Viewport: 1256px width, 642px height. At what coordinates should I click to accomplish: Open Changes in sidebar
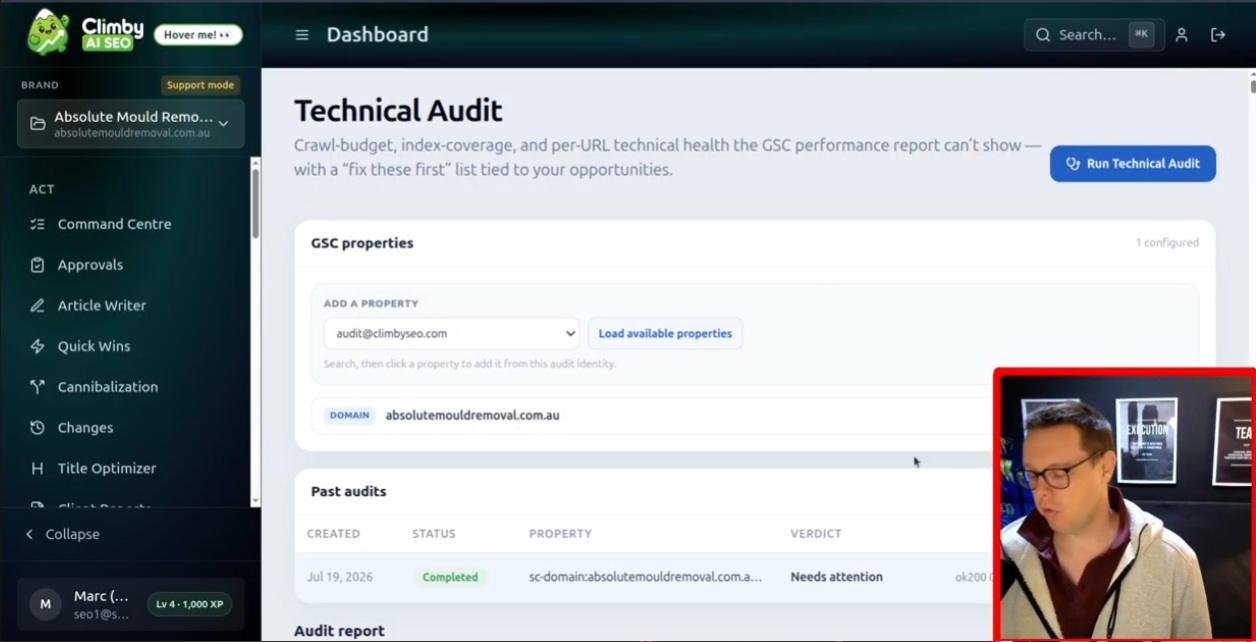(x=85, y=428)
